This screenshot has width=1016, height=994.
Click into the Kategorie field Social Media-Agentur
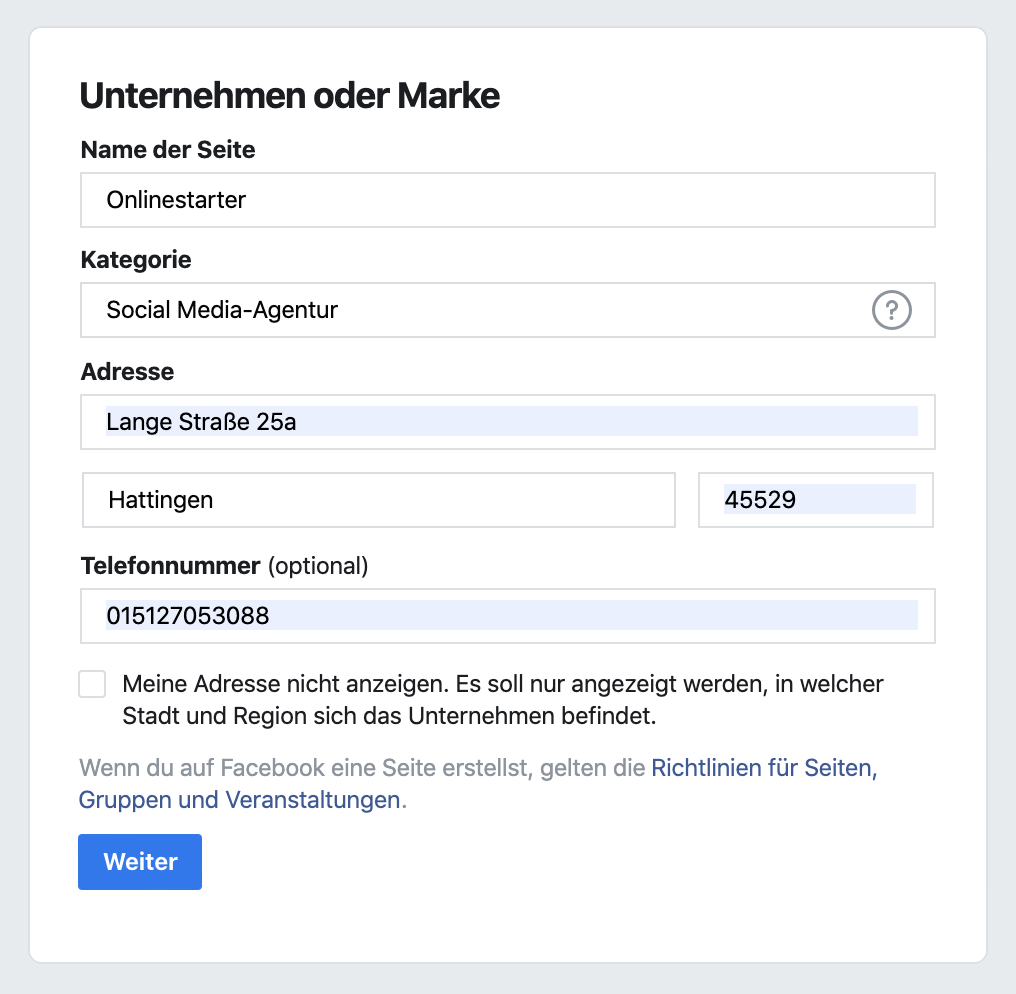tap(508, 310)
